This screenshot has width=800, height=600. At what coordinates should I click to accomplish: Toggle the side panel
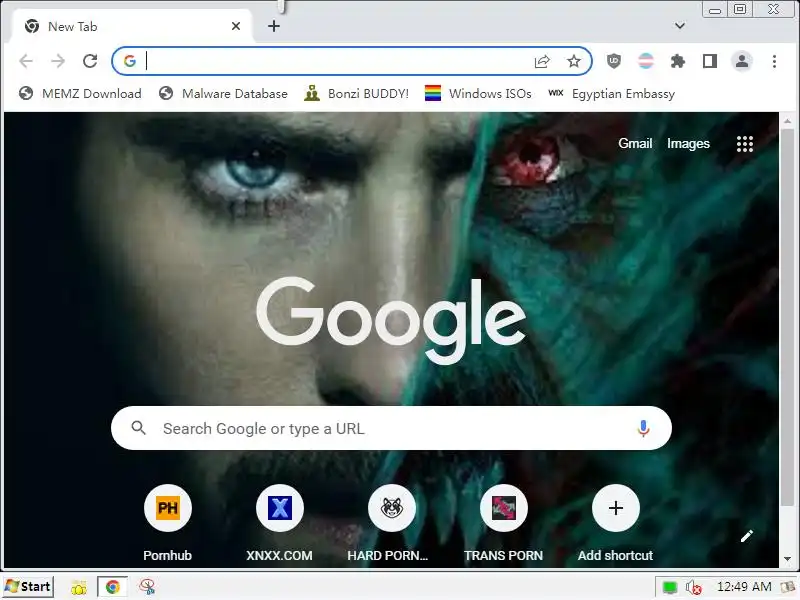point(710,61)
